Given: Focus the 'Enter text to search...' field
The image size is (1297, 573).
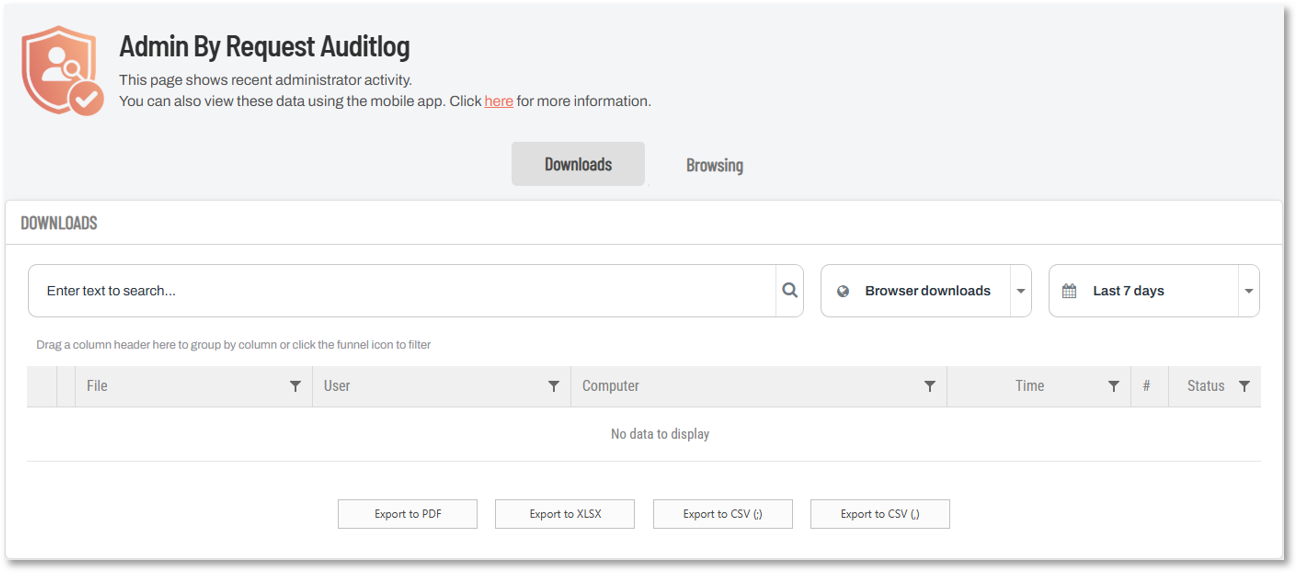Looking at the screenshot, I should [x=402, y=291].
